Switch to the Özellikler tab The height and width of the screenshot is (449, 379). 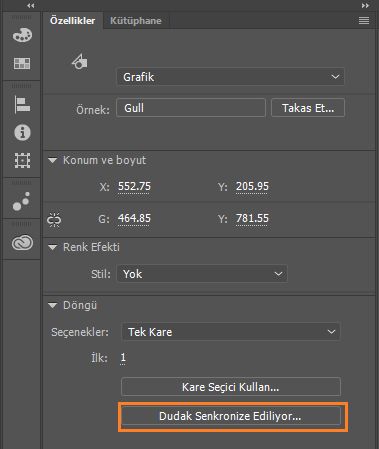pyautogui.click(x=72, y=21)
